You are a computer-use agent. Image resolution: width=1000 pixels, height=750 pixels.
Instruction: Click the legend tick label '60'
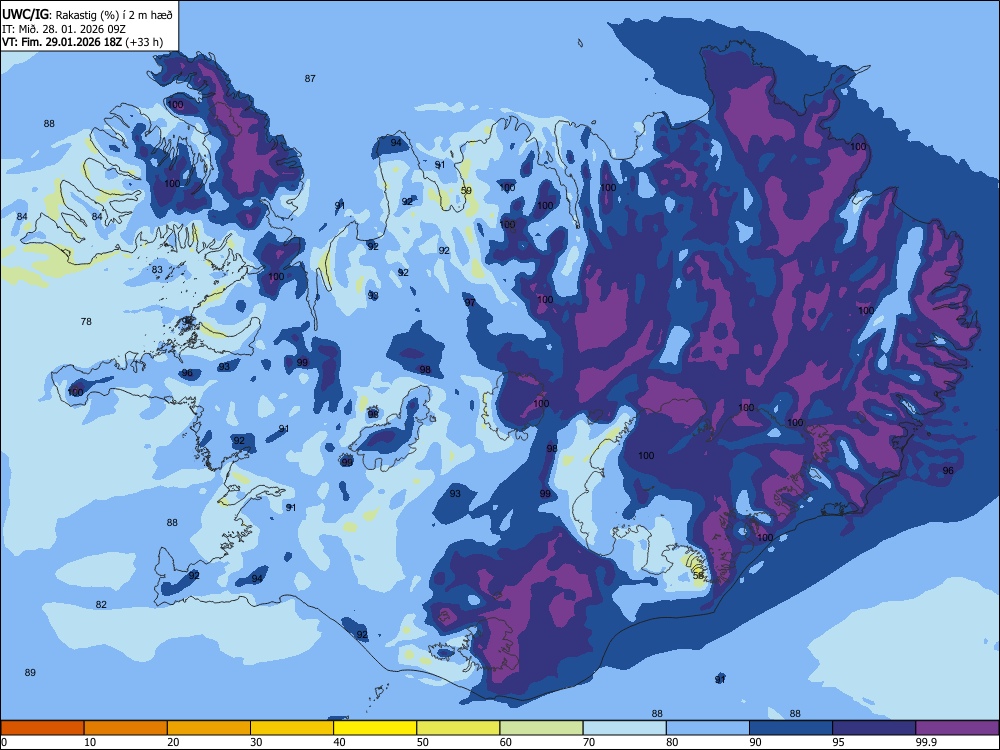[x=506, y=742]
